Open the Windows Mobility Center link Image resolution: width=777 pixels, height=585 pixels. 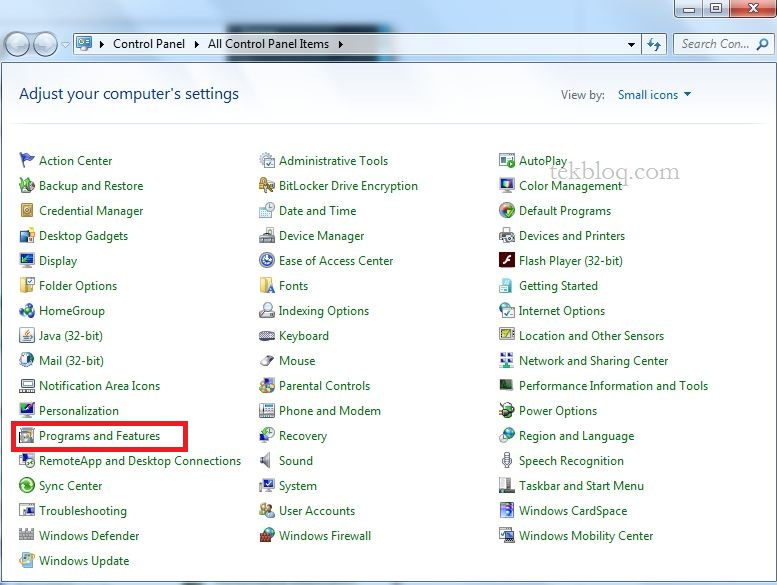pos(586,535)
